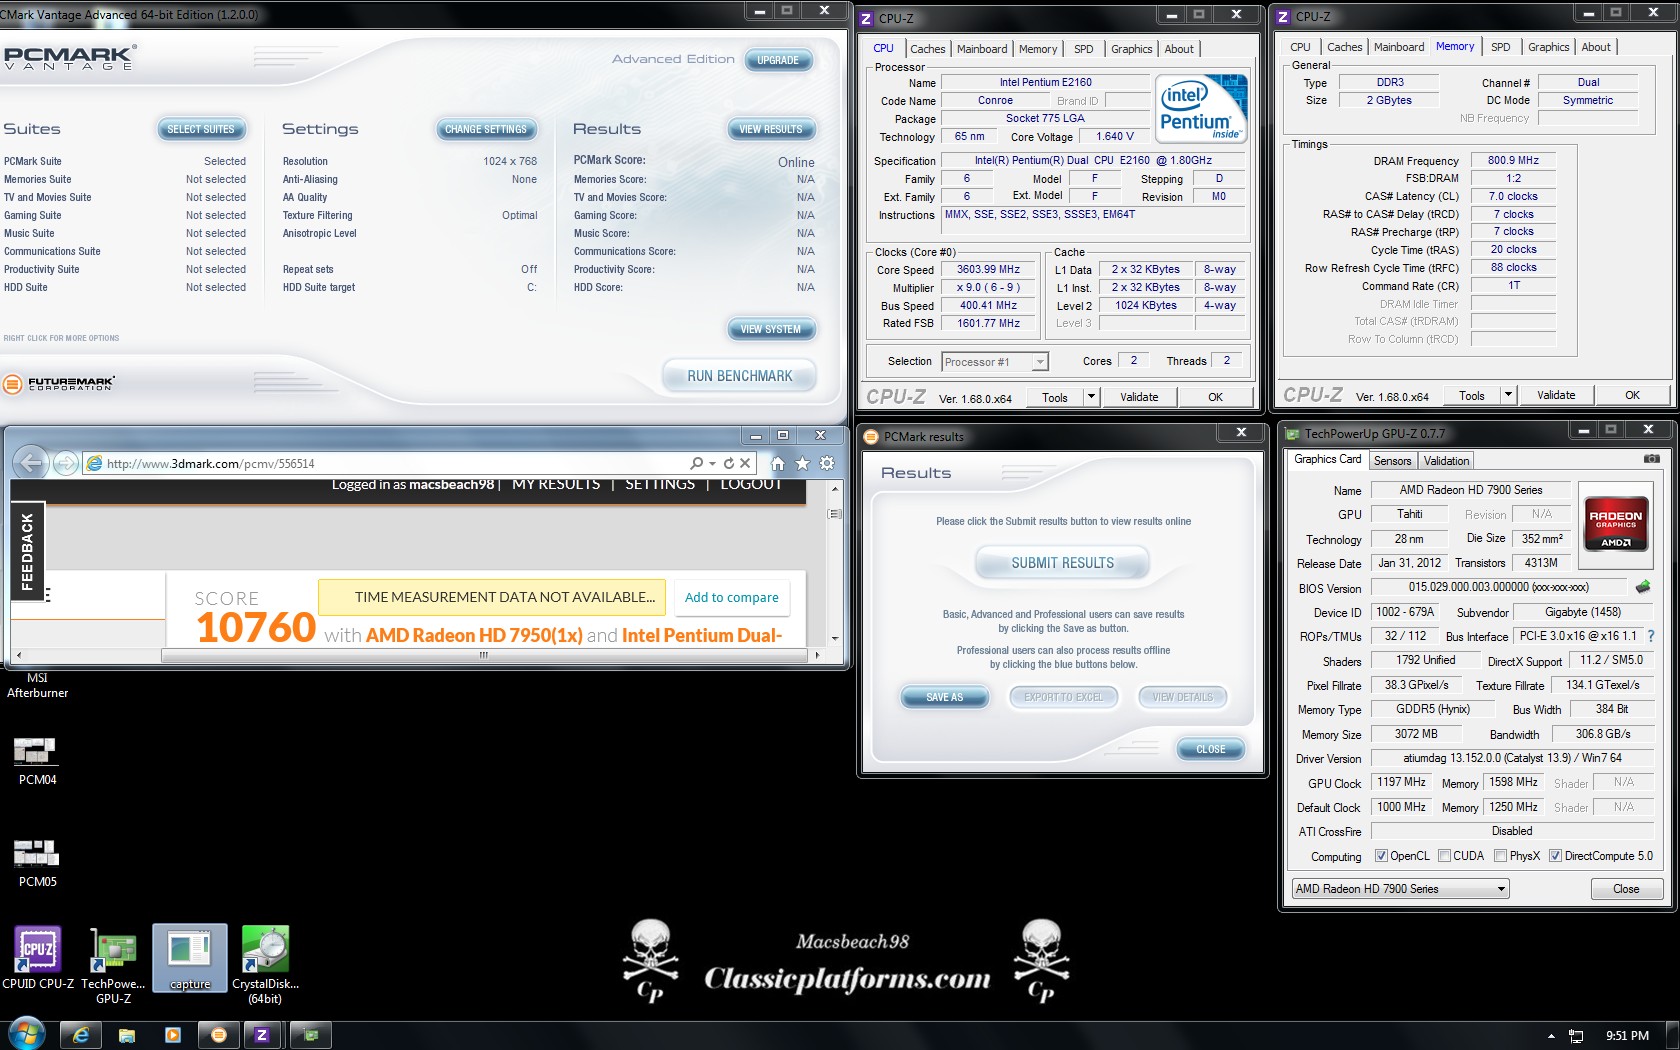The height and width of the screenshot is (1050, 1680).
Task: Show hidden system tray icons arrow
Action: point(1551,1036)
